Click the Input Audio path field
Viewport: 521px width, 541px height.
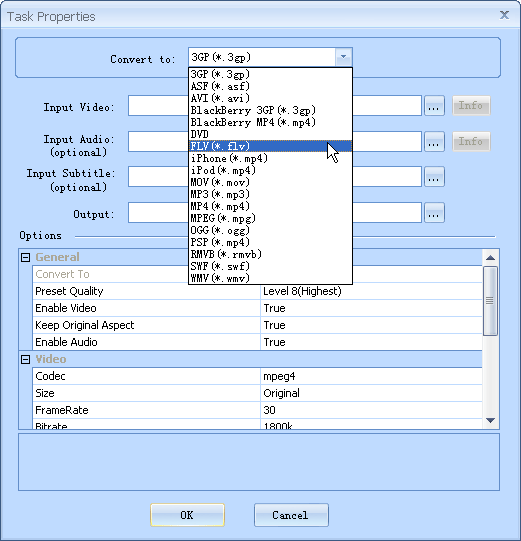pyautogui.click(x=275, y=141)
